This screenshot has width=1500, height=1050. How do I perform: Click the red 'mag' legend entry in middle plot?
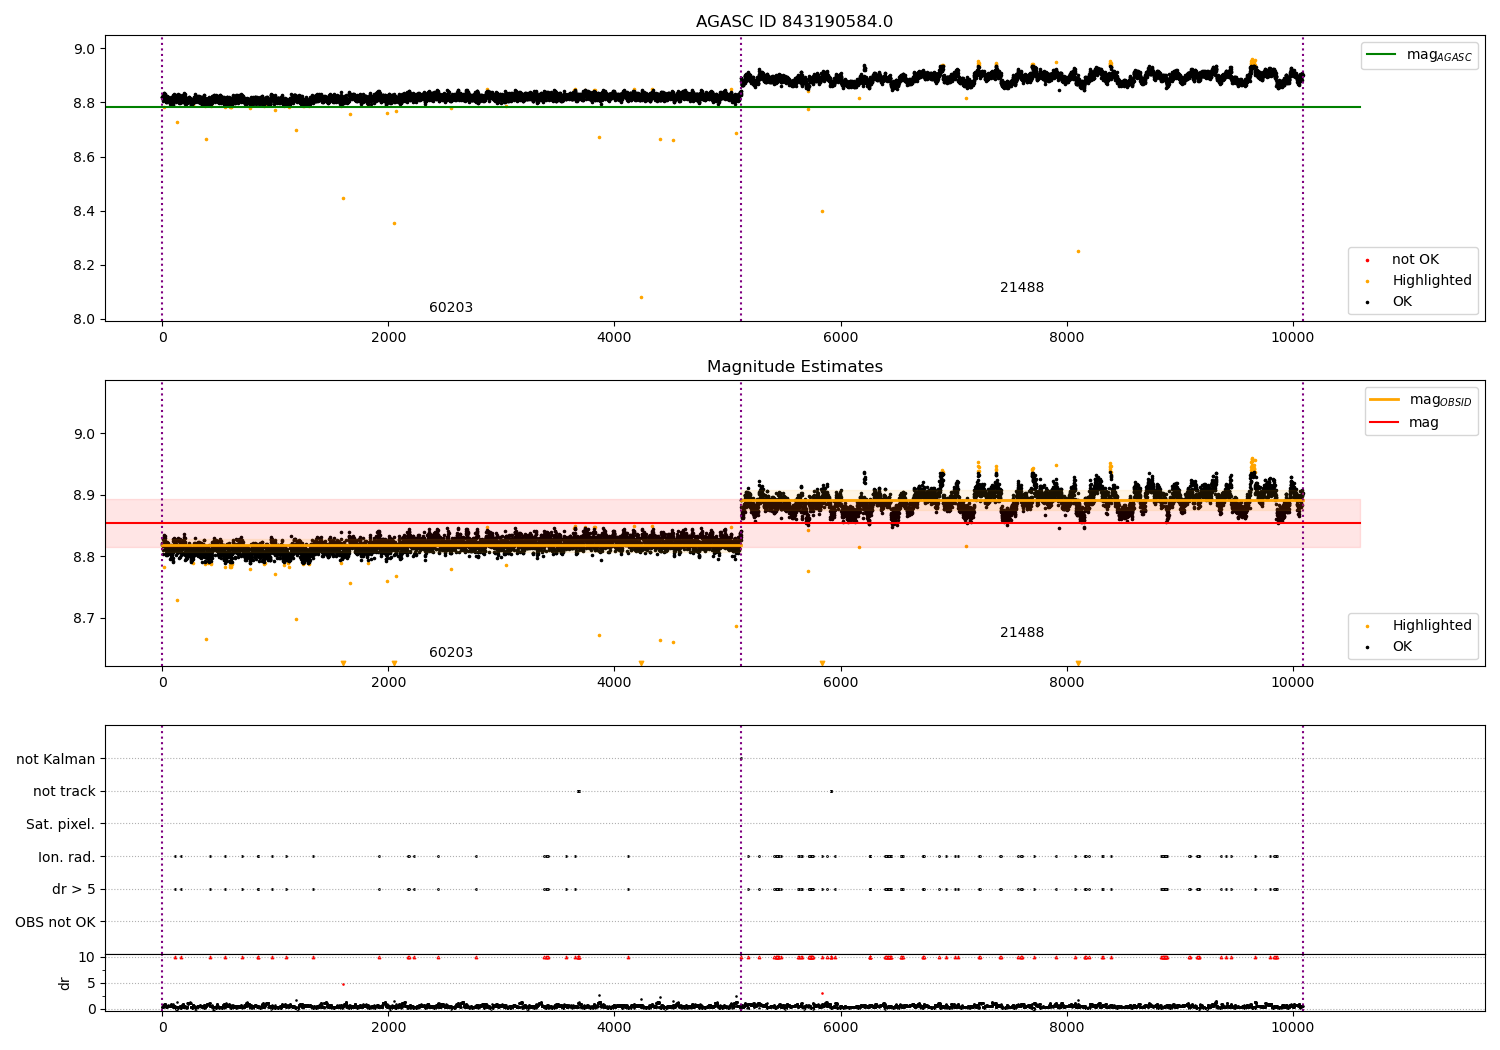(x=1405, y=423)
